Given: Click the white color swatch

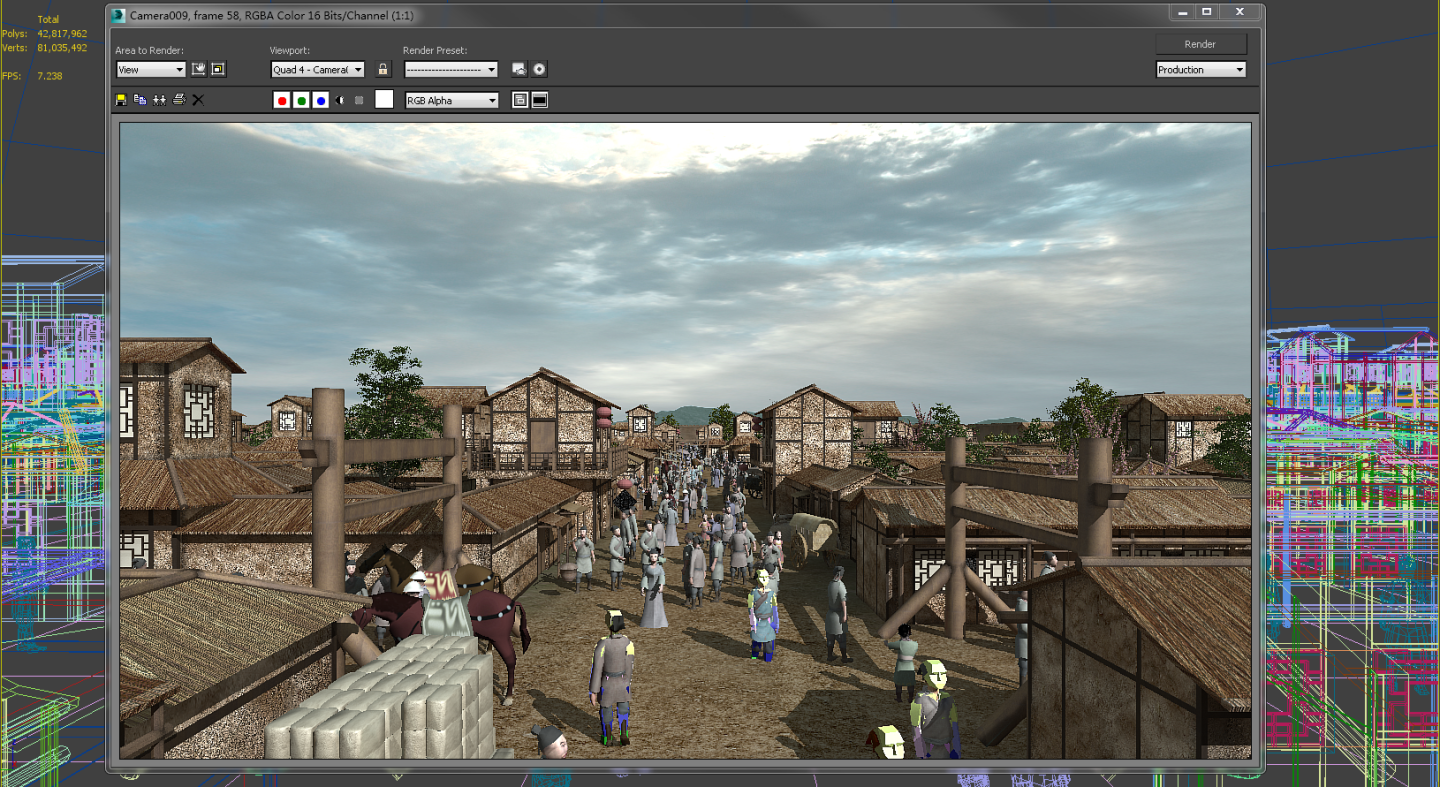Looking at the screenshot, I should point(384,99).
